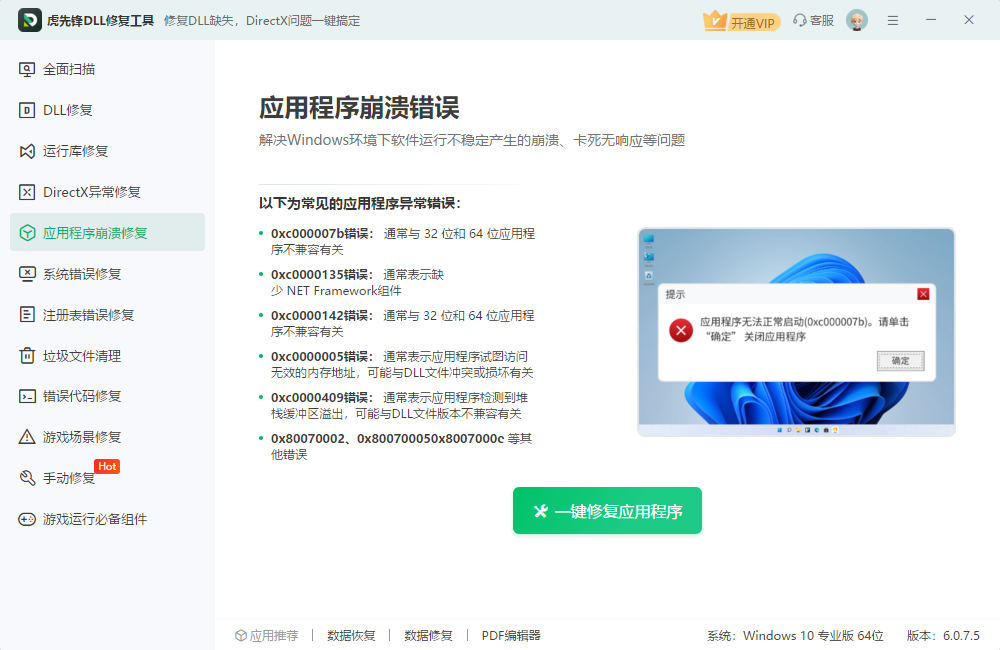Click the 0xc000007b错误 entry text

402,242
